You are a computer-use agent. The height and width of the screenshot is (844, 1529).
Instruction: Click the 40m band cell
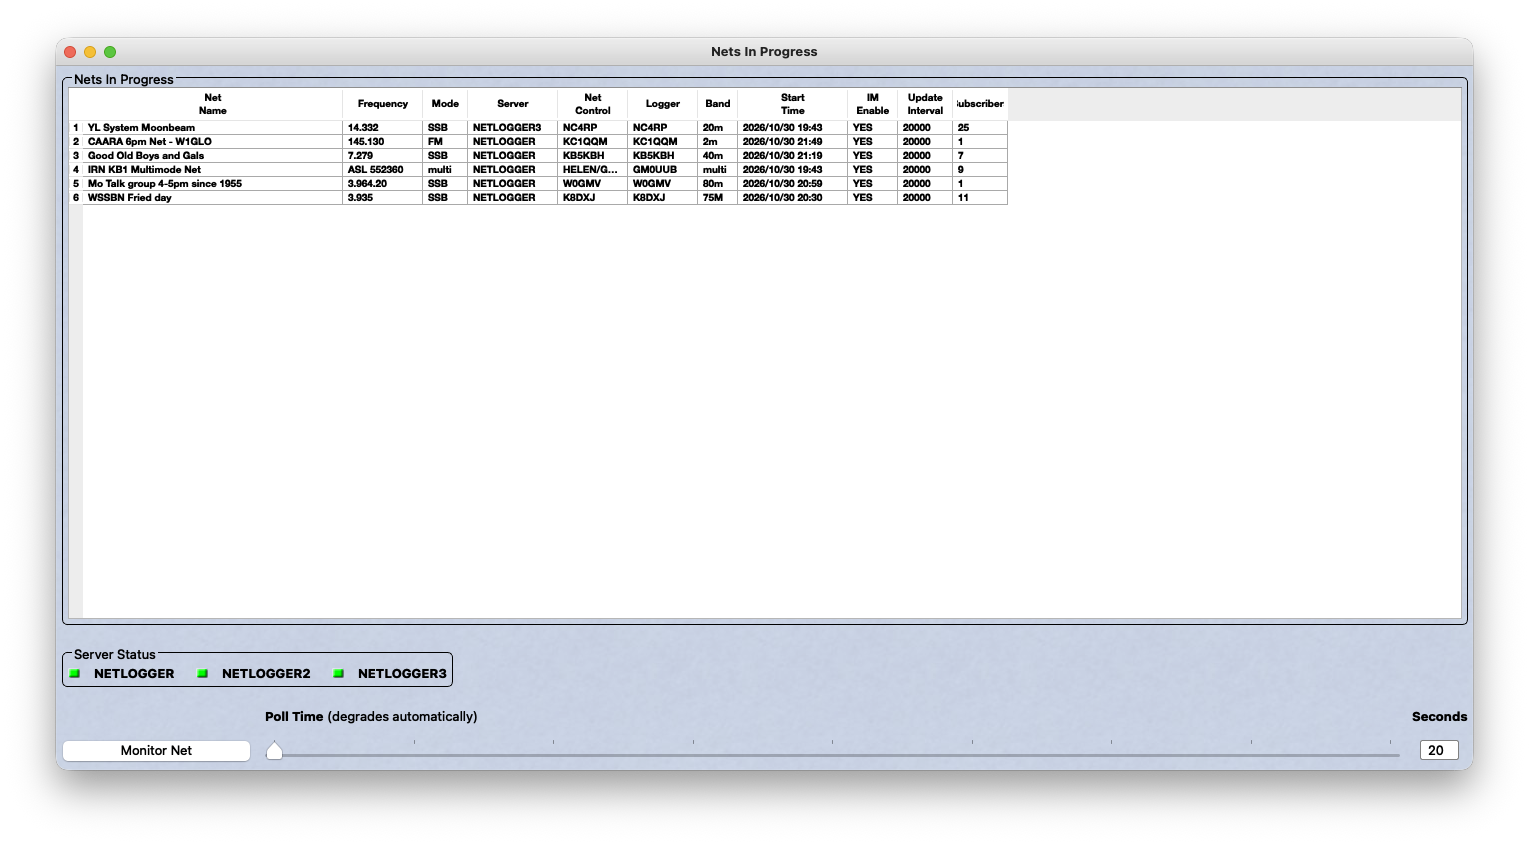pyautogui.click(x=718, y=156)
